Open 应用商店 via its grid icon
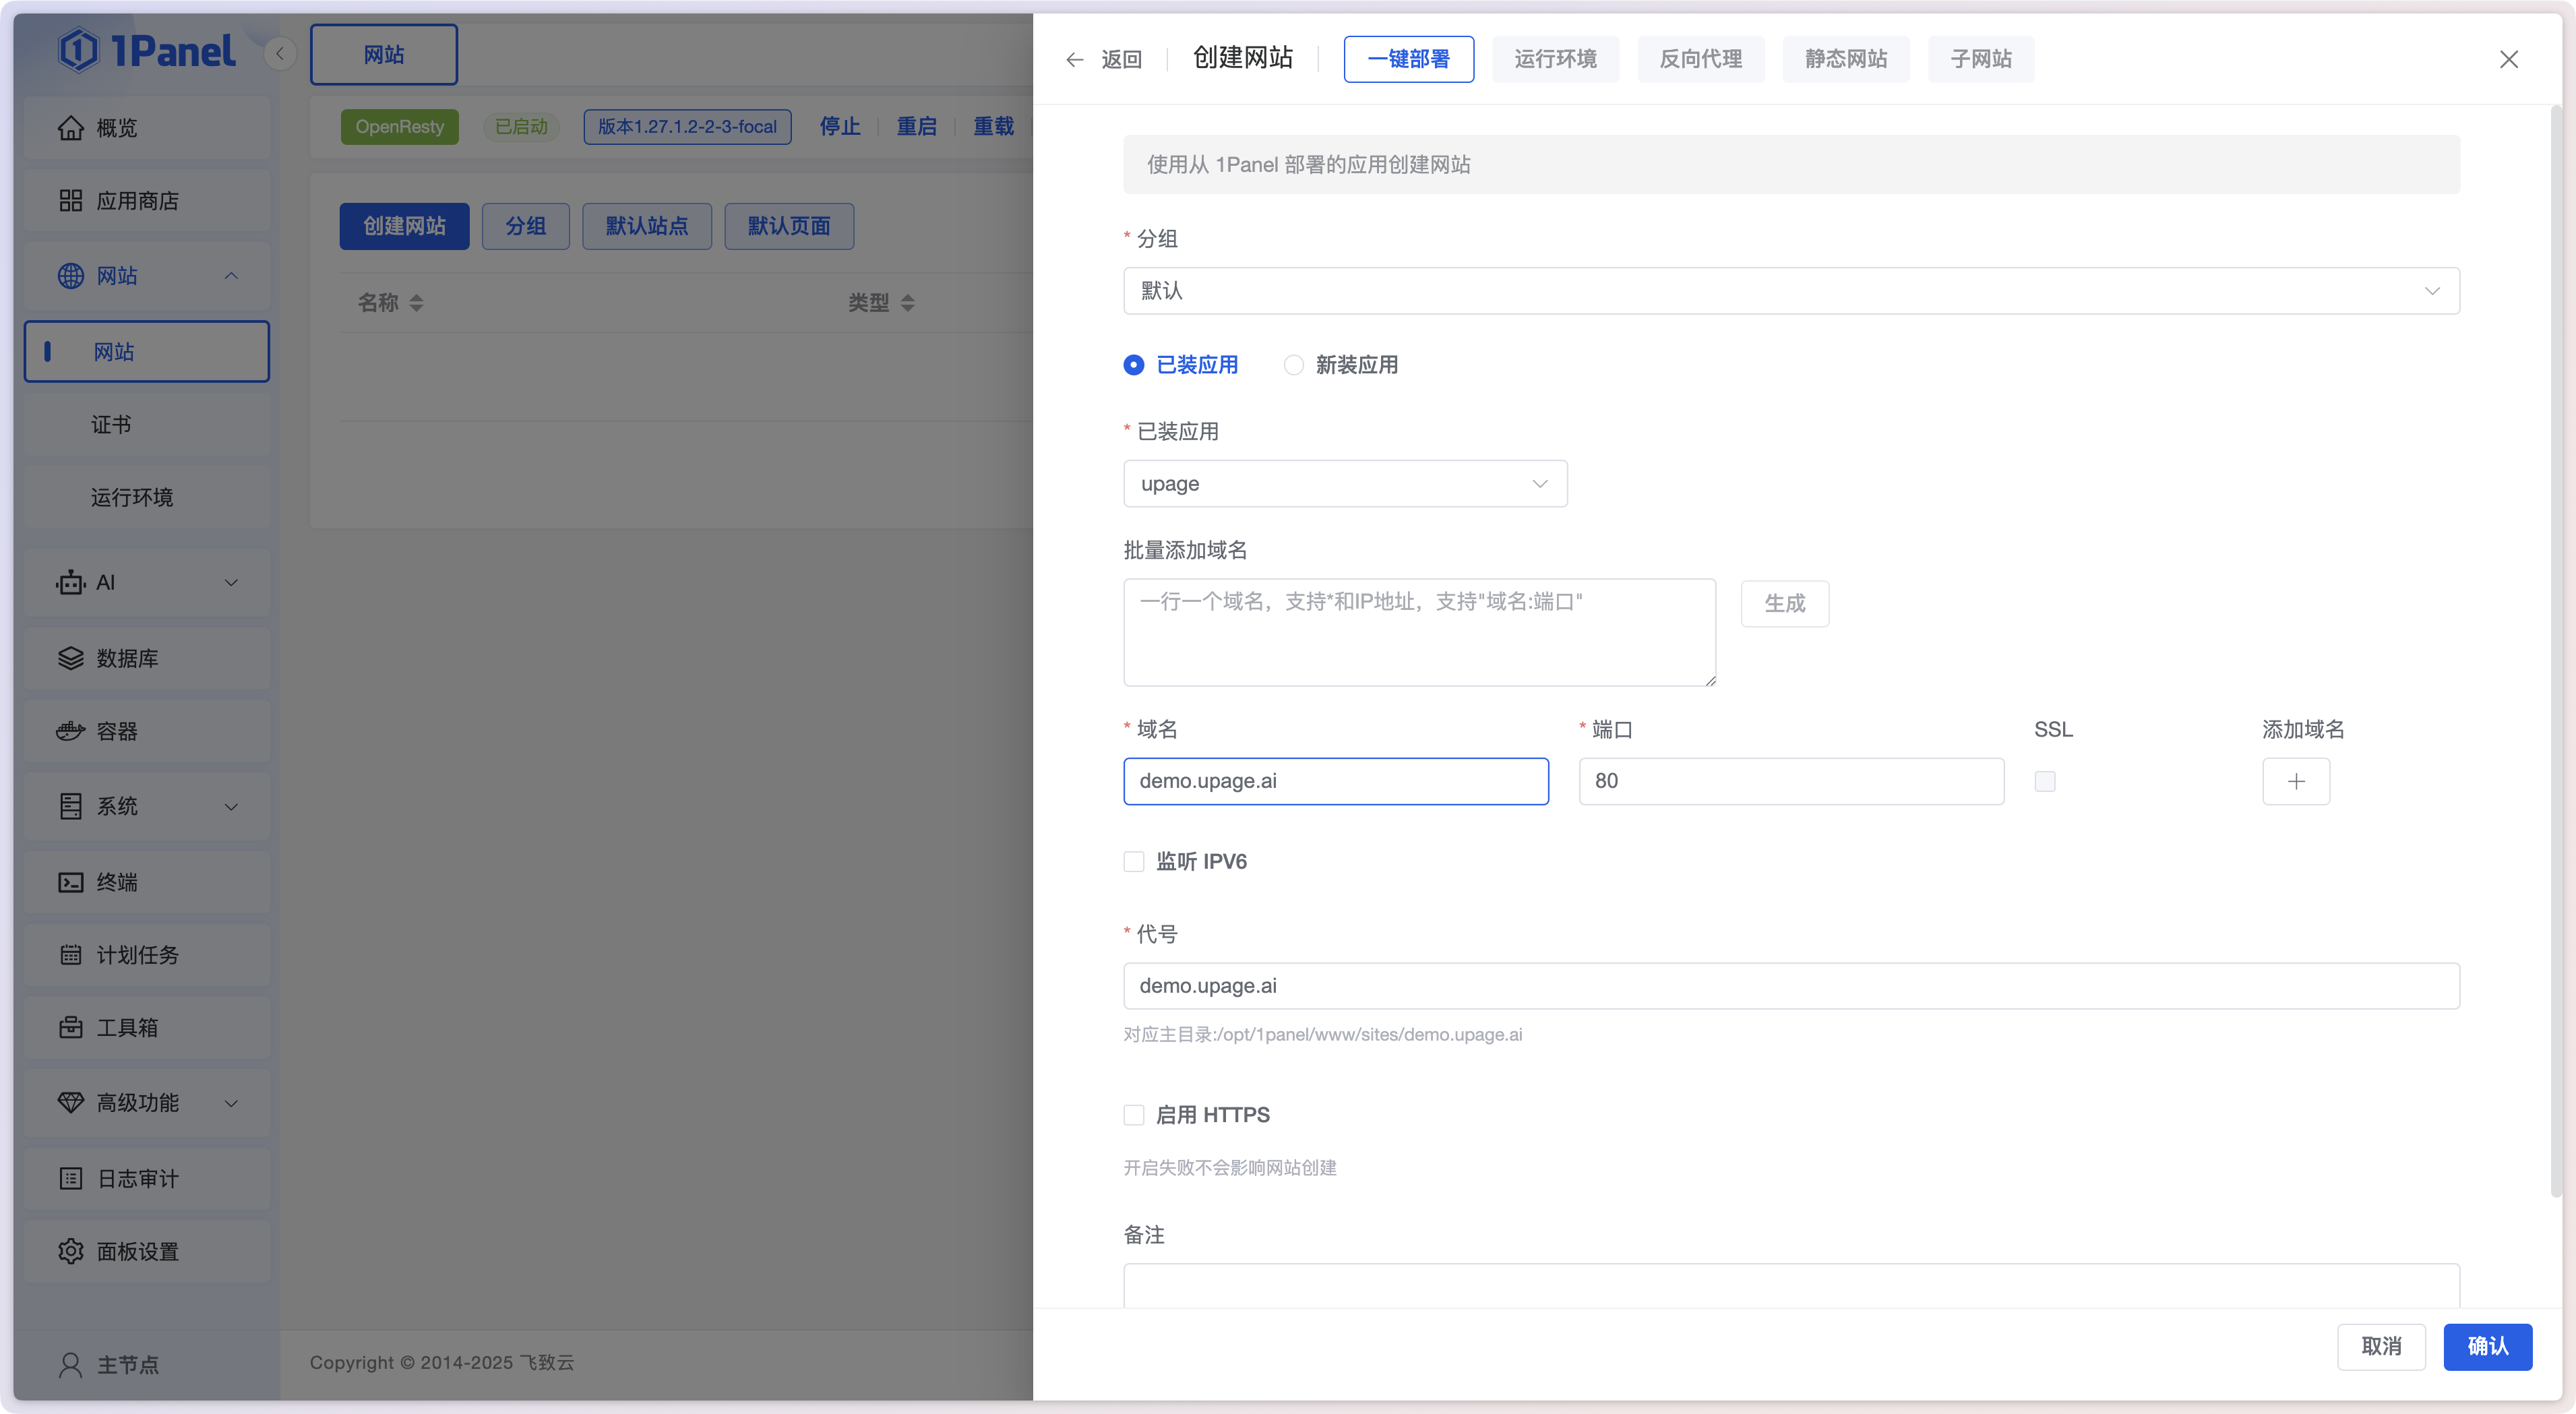 (70, 201)
